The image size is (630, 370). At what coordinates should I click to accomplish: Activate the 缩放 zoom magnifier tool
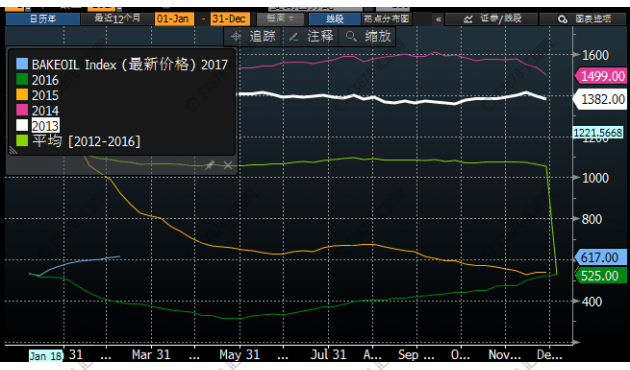[368, 37]
